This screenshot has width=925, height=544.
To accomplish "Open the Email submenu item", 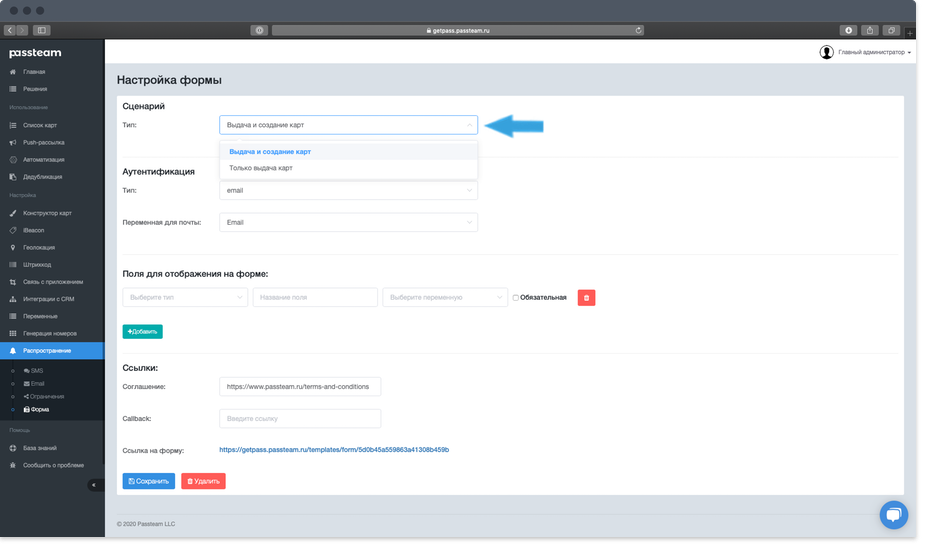I will 34,384.
